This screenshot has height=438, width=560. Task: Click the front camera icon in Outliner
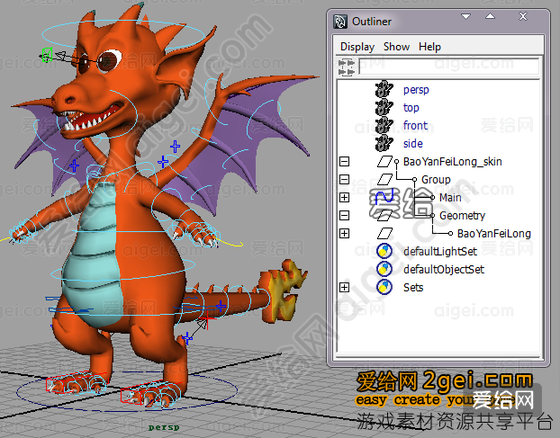[384, 125]
